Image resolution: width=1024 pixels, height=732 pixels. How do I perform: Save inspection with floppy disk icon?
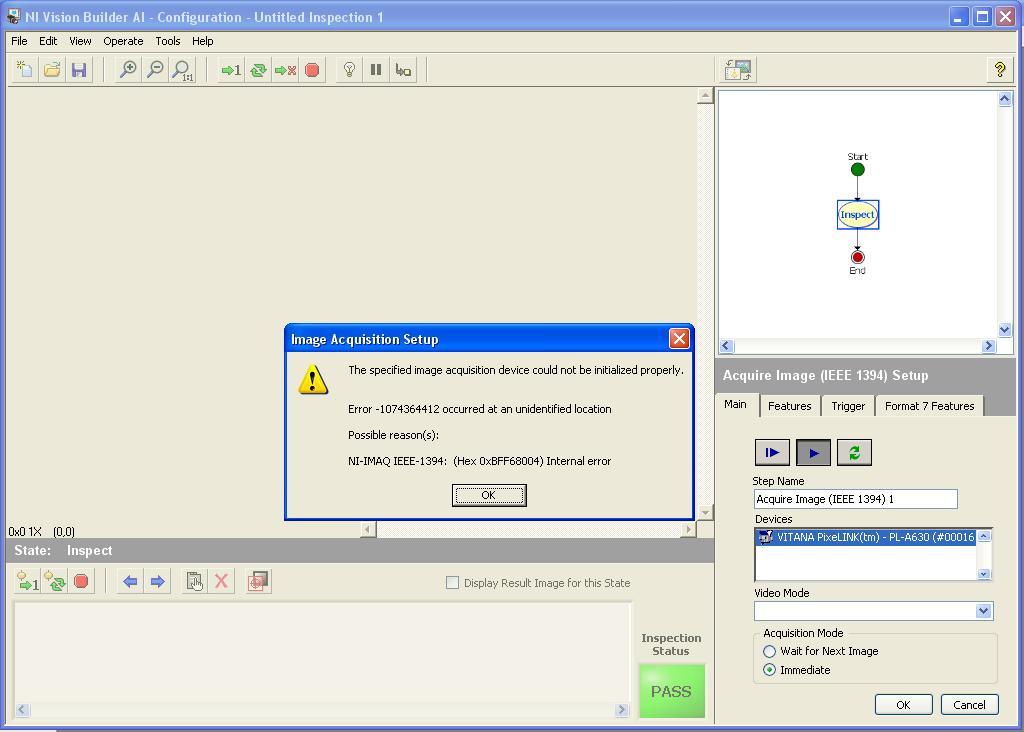79,70
